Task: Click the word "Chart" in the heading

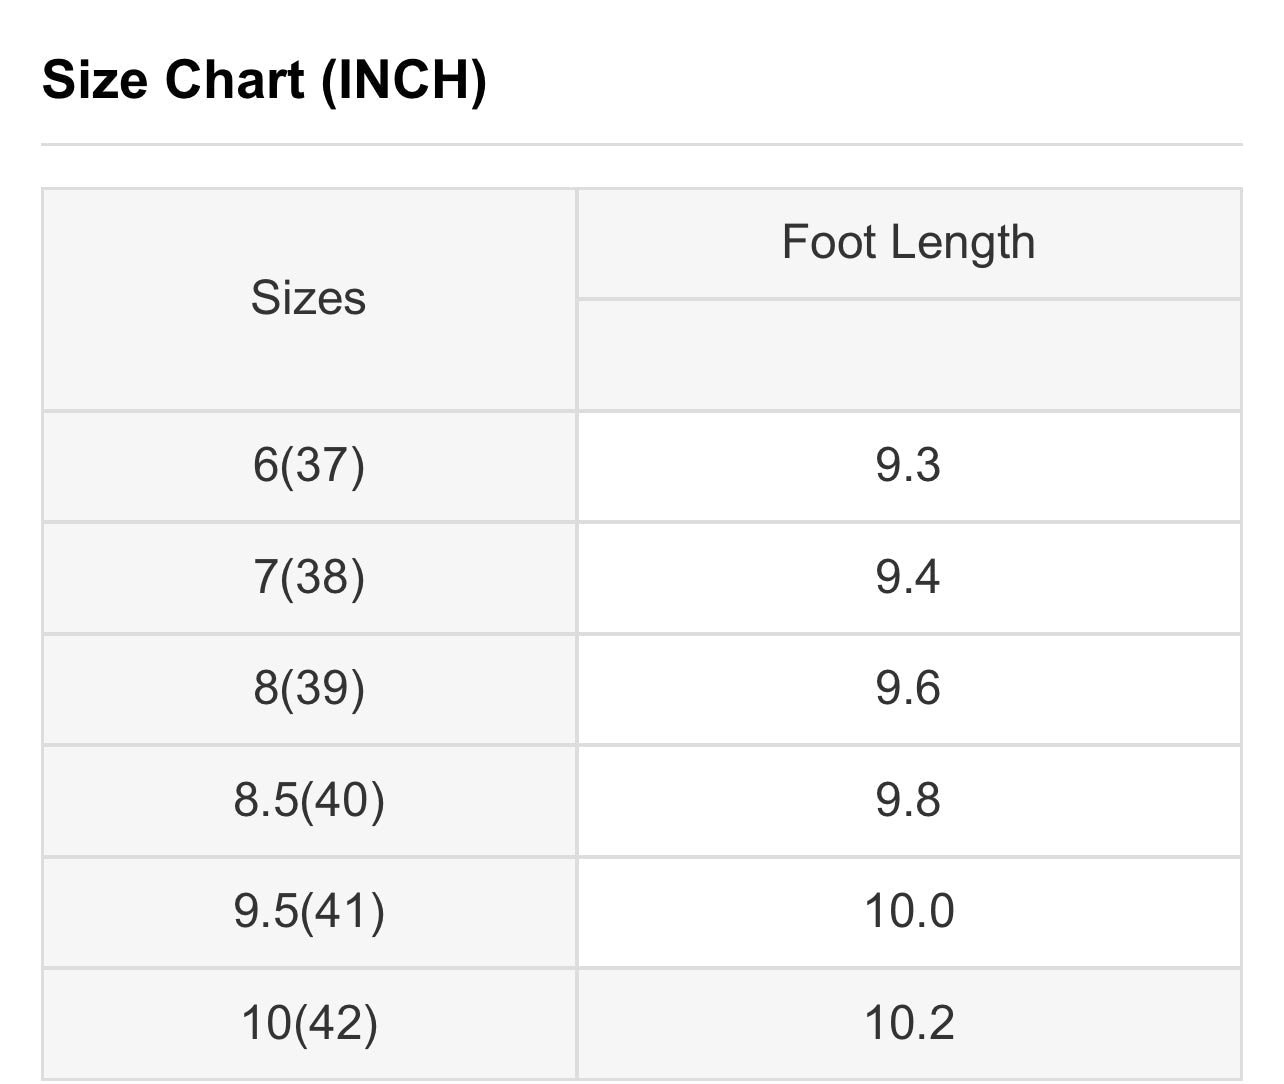Action: point(235,80)
